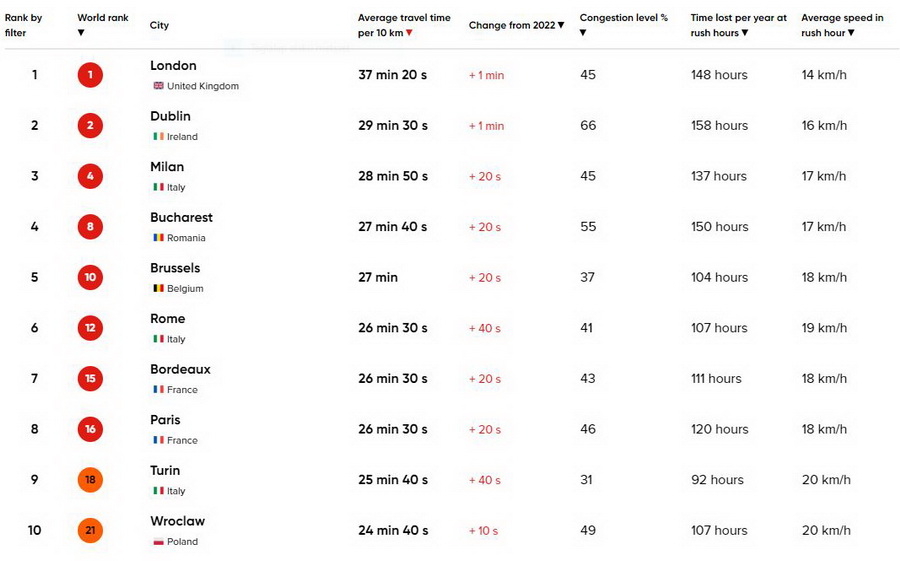Click the Belgium flag under Brussels
Screen dimensions: 900x561
pos(158,288)
